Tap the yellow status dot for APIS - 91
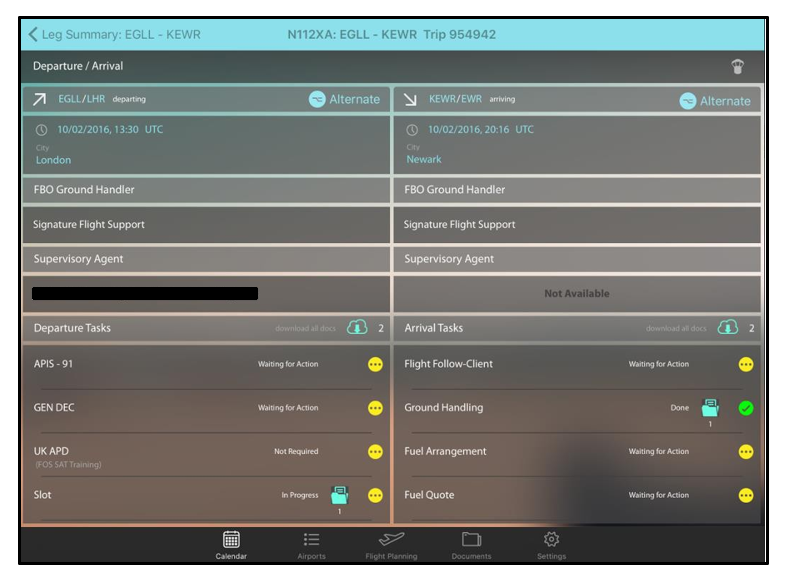Screen dimensions: 794x576 click(x=375, y=364)
